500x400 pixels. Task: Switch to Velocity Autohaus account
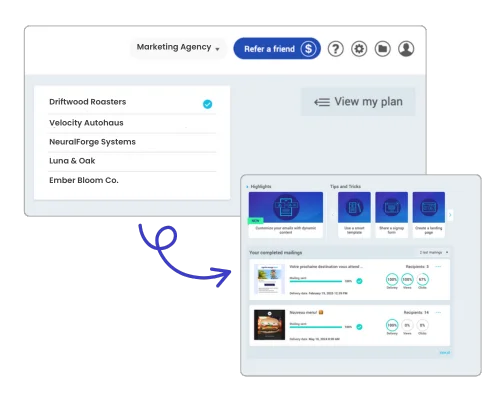[x=132, y=123]
